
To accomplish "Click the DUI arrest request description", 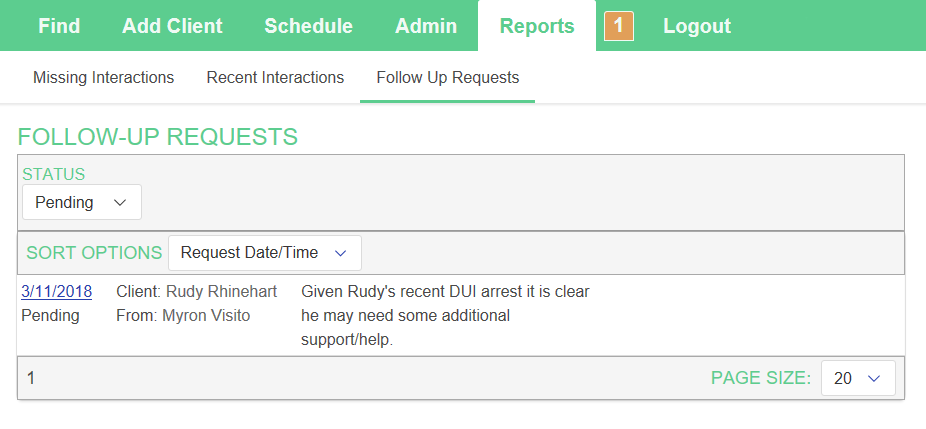I will [445, 315].
